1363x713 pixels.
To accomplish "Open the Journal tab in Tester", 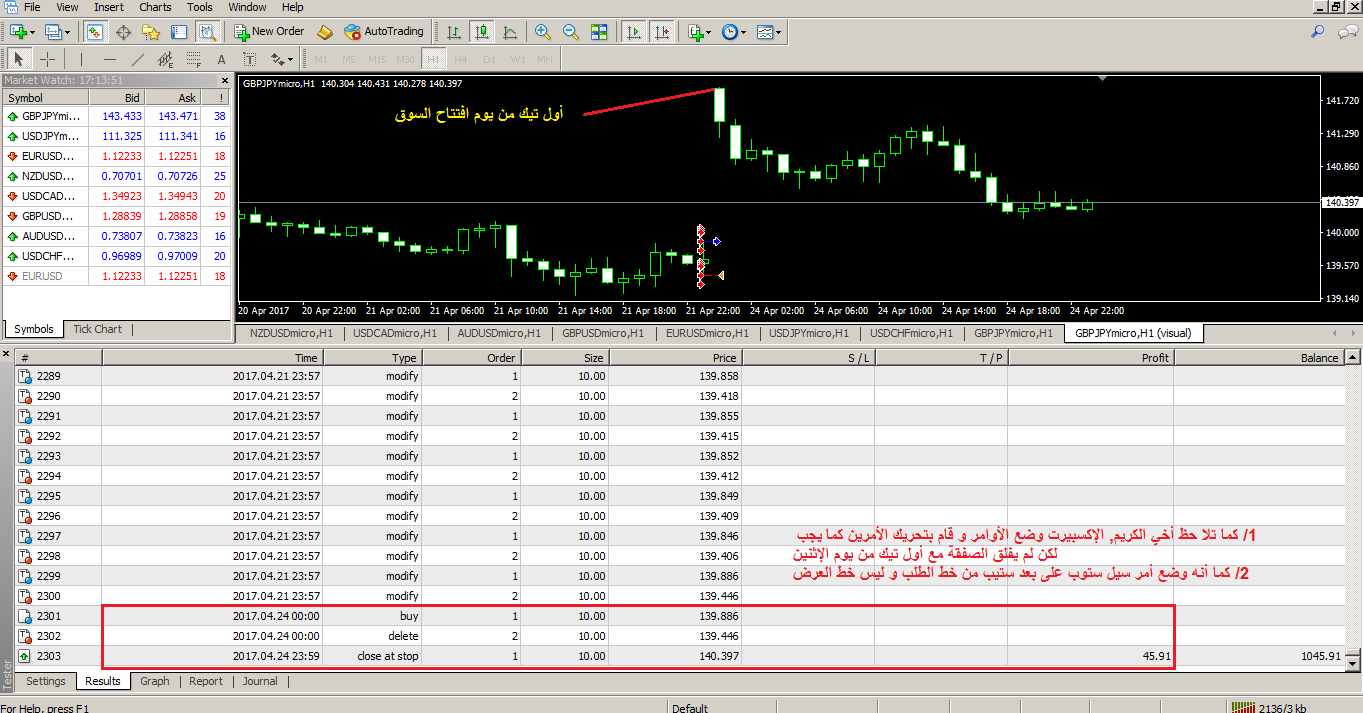I will pos(262,681).
